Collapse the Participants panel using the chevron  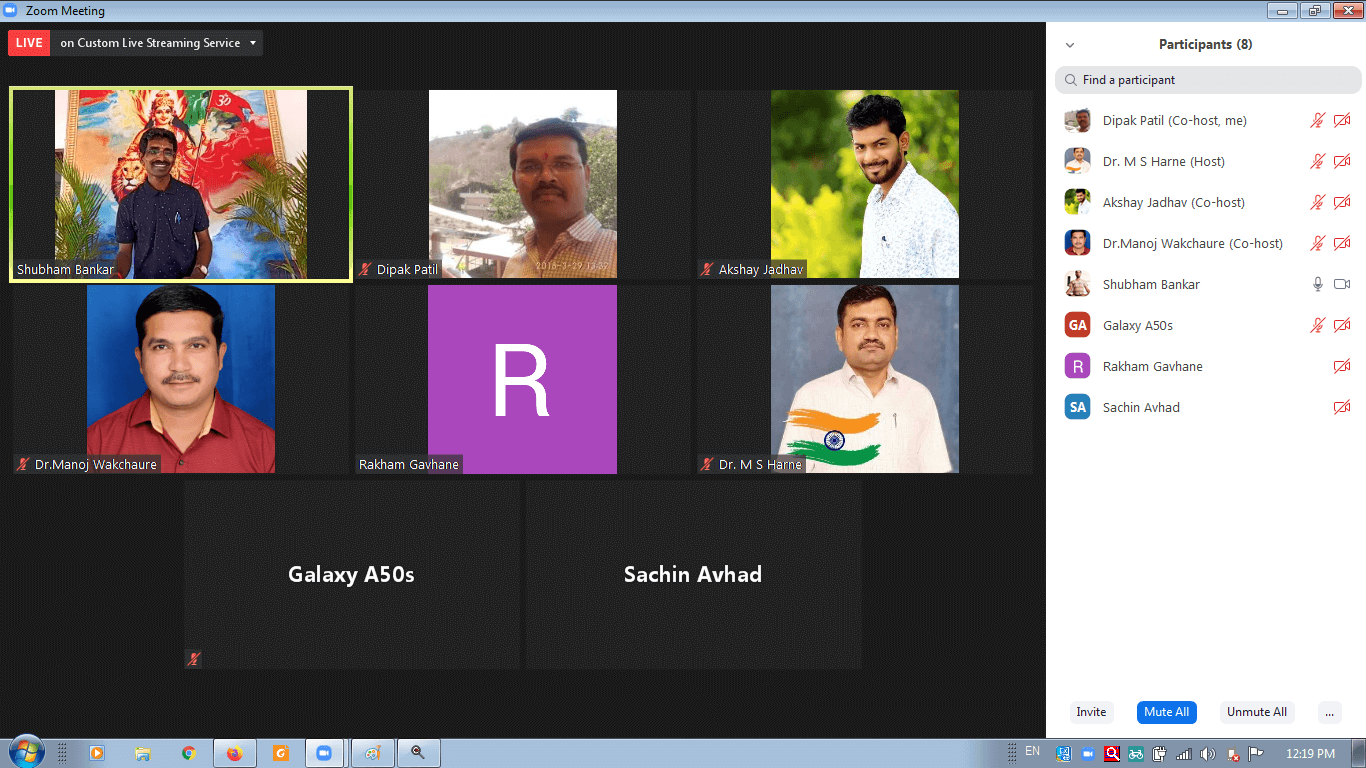[x=1070, y=45]
